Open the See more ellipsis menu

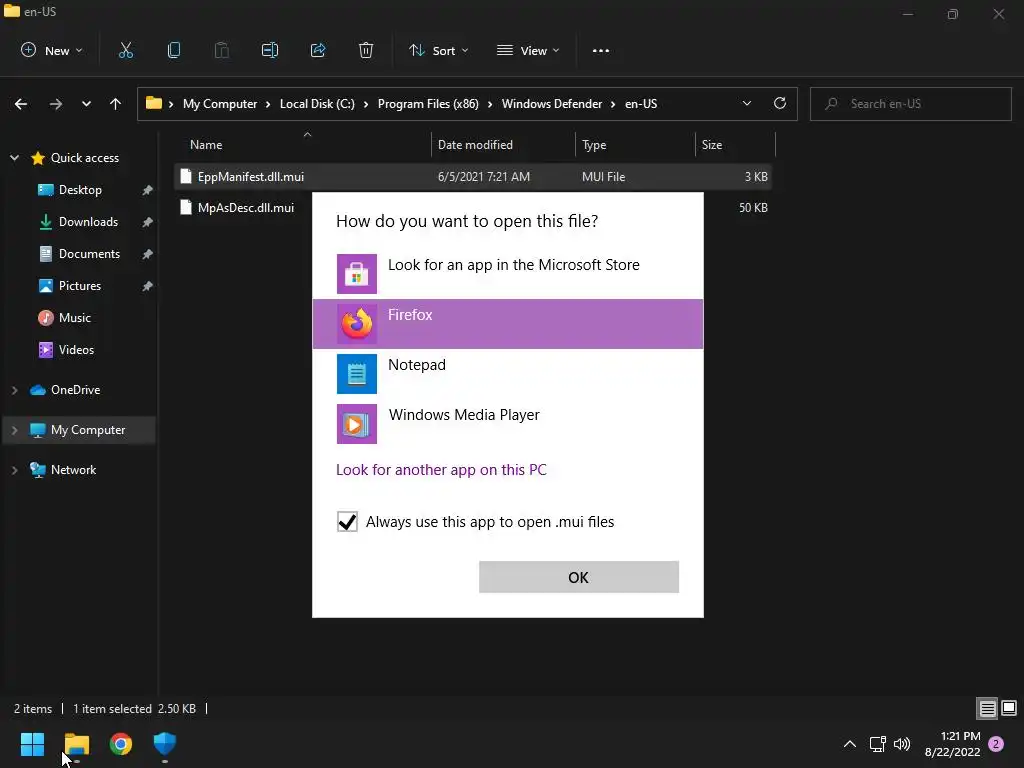point(601,50)
